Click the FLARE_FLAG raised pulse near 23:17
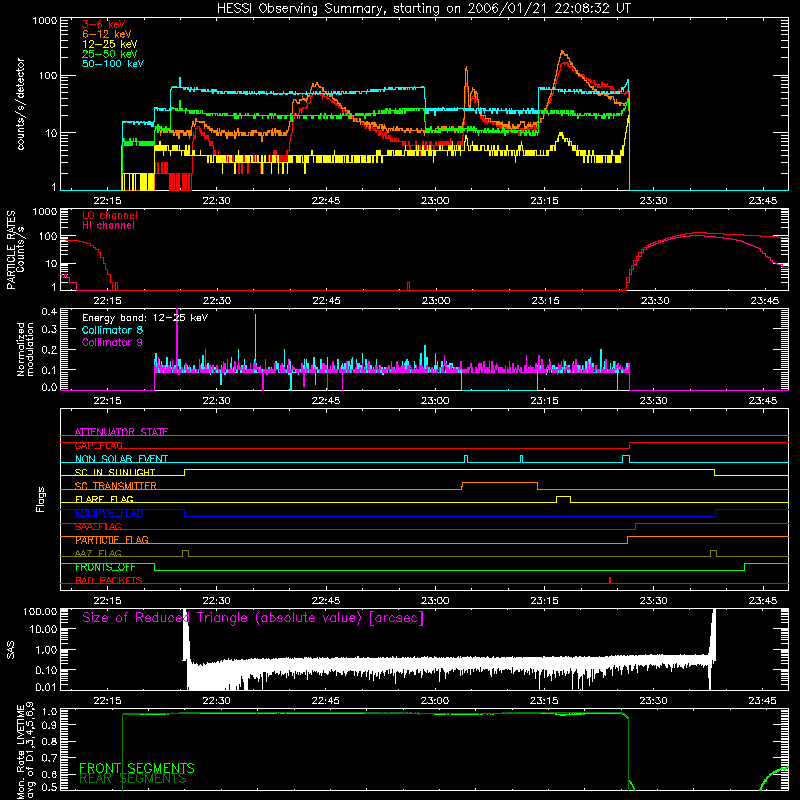This screenshot has width=800, height=800. pos(563,498)
